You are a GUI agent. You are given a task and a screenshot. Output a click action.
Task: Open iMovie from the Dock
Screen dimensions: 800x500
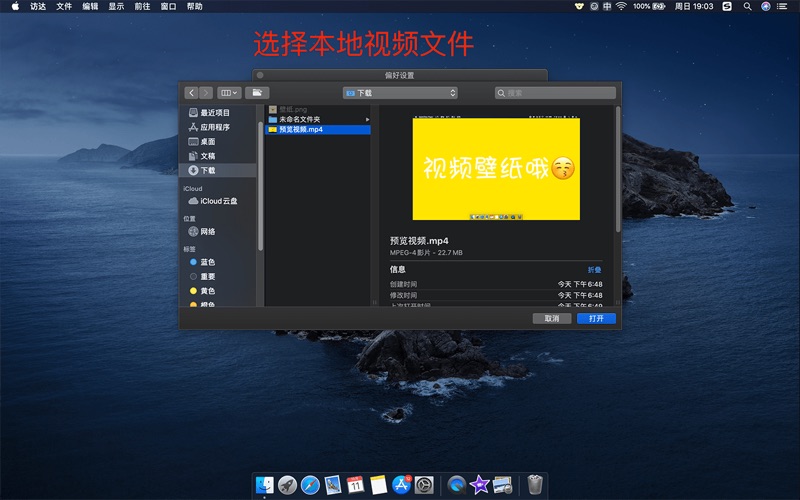click(480, 485)
